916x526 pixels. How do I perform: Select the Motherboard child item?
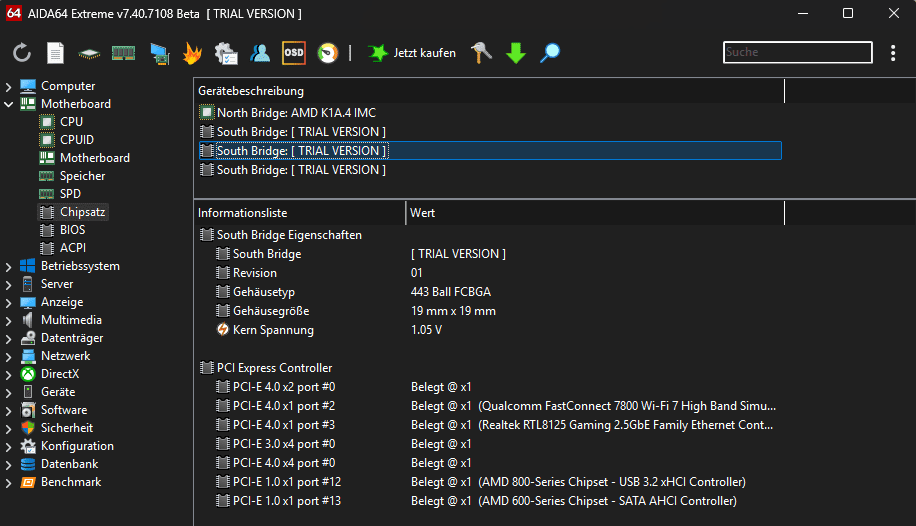point(95,158)
